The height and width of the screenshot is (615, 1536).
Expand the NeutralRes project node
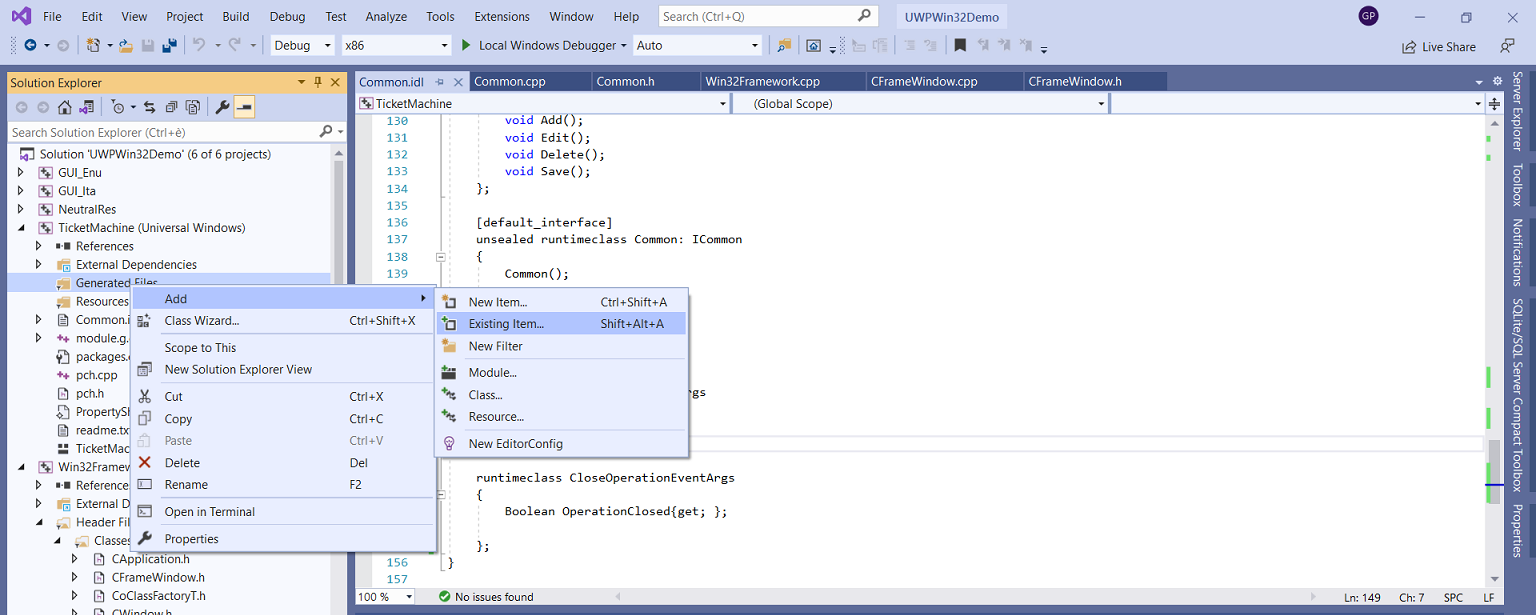coord(21,209)
